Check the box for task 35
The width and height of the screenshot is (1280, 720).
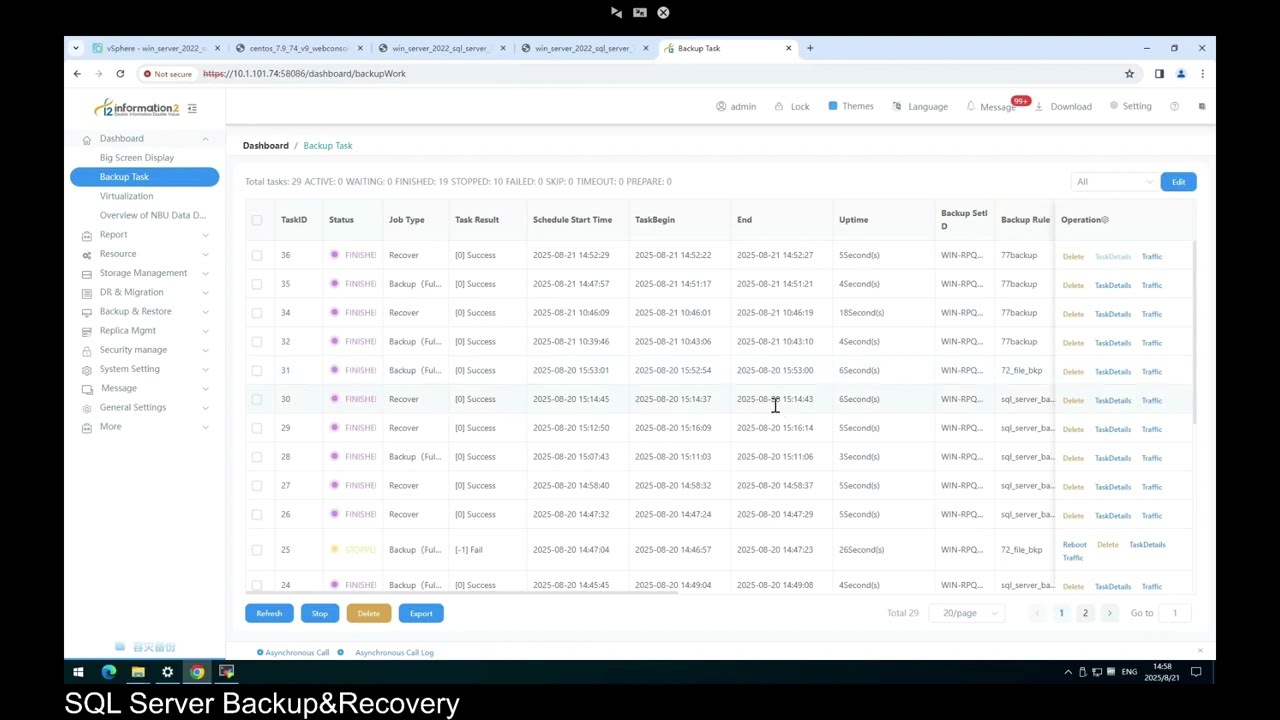pos(257,284)
